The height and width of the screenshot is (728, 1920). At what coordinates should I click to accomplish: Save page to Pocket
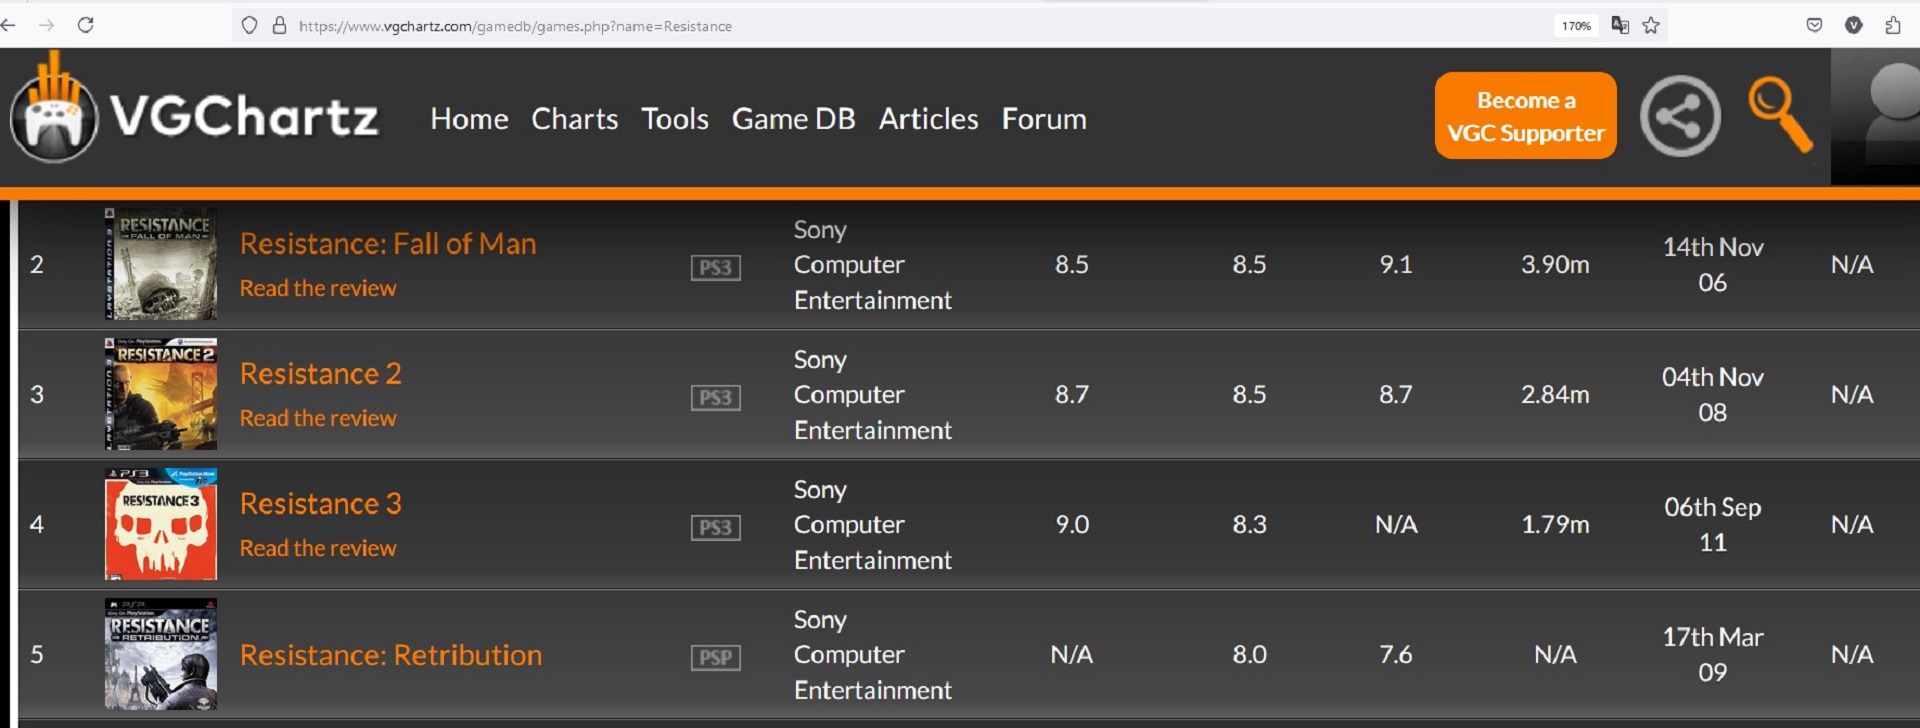point(1814,25)
